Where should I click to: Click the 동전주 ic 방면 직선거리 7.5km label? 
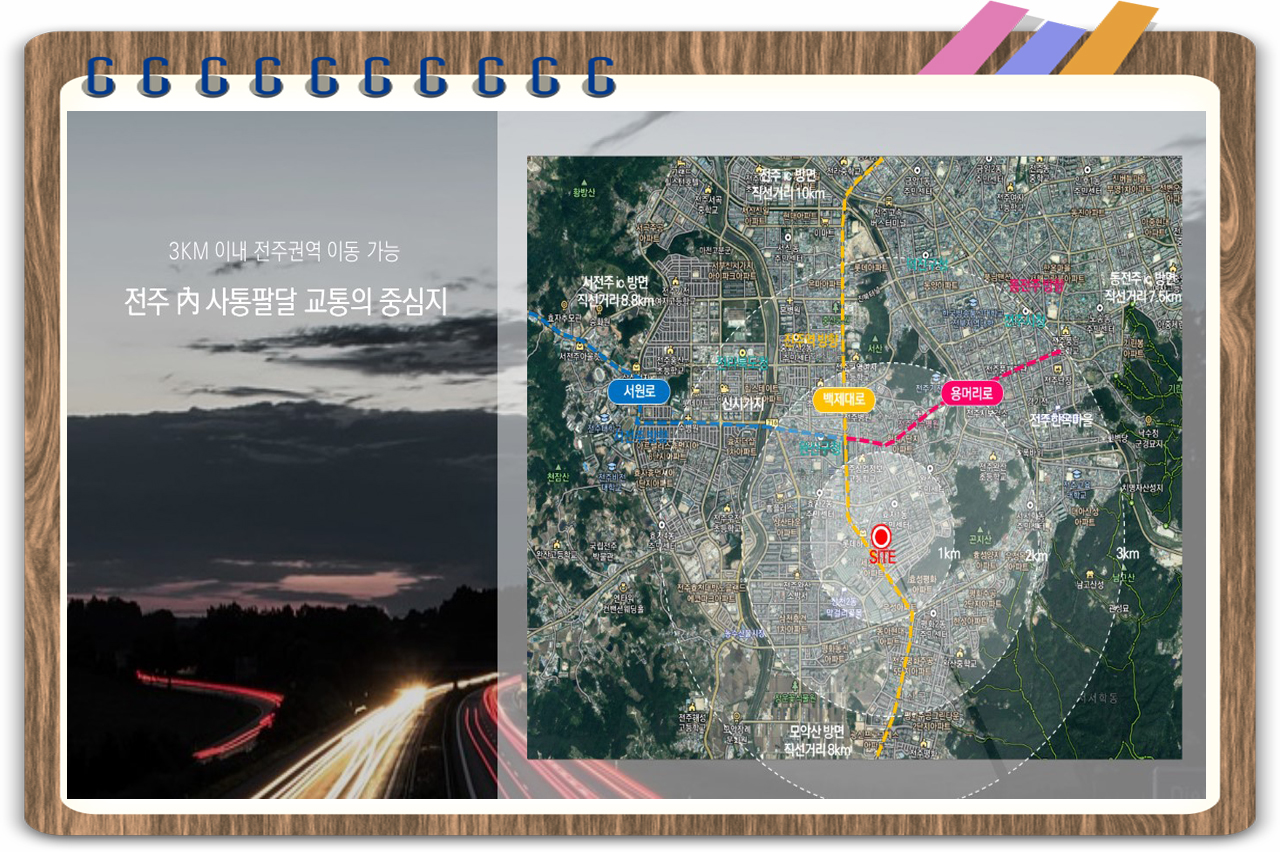click(x=1144, y=287)
